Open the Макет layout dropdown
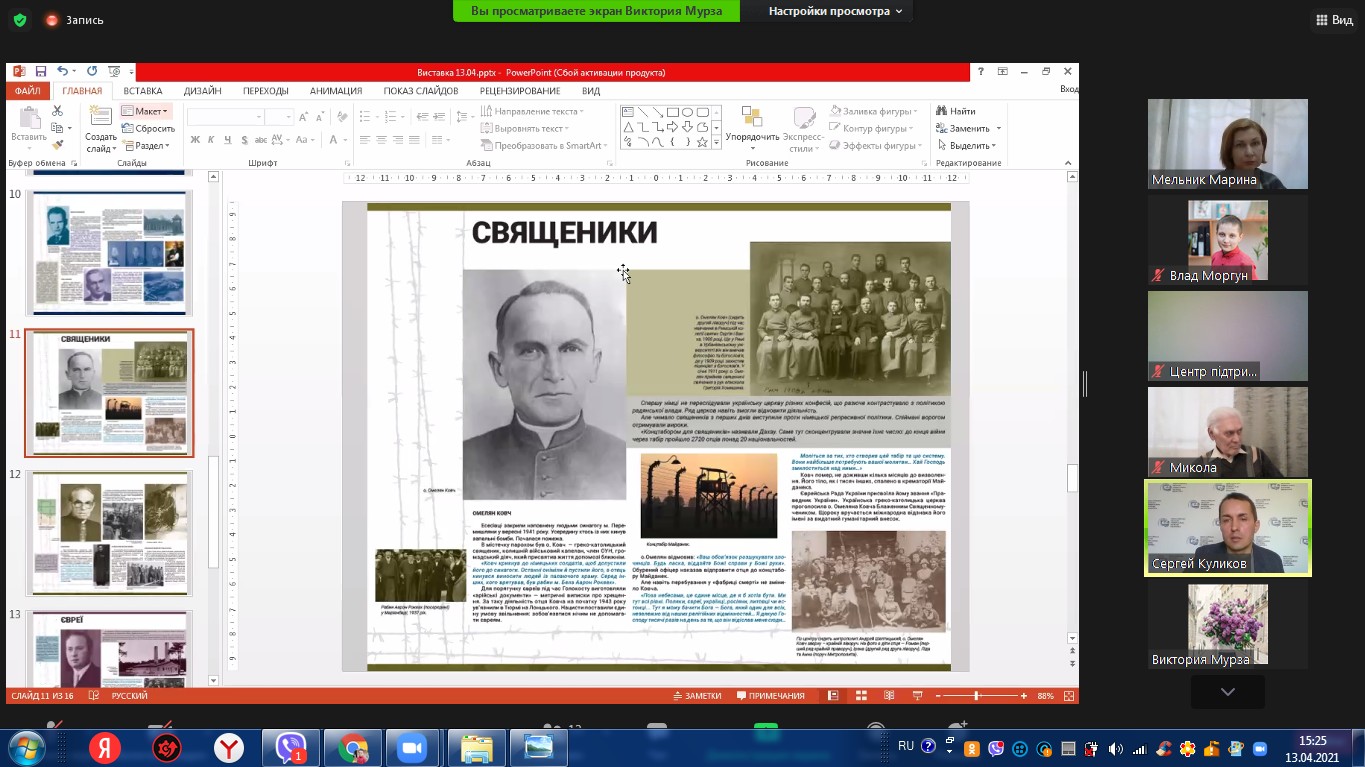The height and width of the screenshot is (767, 1365). tap(146, 111)
